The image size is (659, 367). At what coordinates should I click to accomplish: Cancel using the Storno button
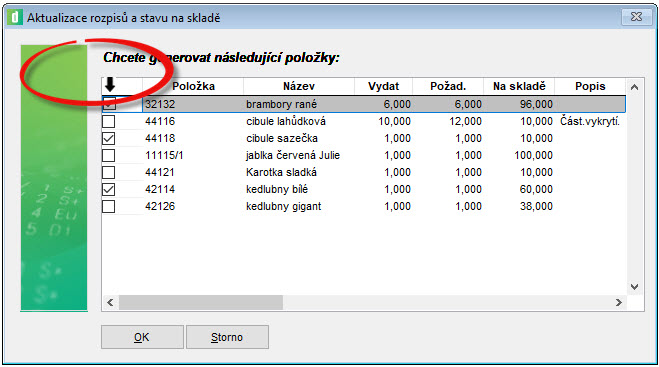(227, 337)
